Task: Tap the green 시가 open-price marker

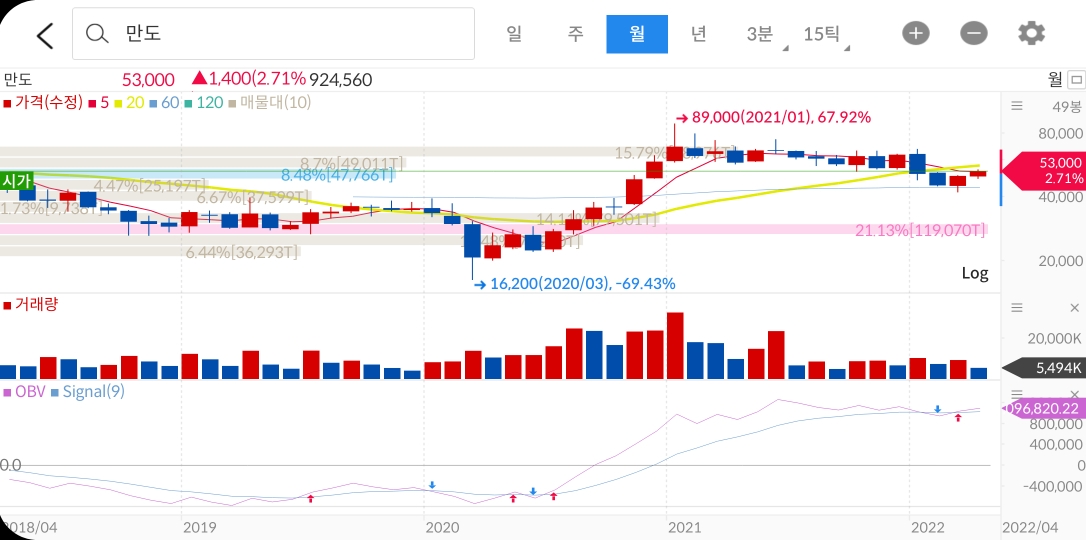Action: coord(17,181)
